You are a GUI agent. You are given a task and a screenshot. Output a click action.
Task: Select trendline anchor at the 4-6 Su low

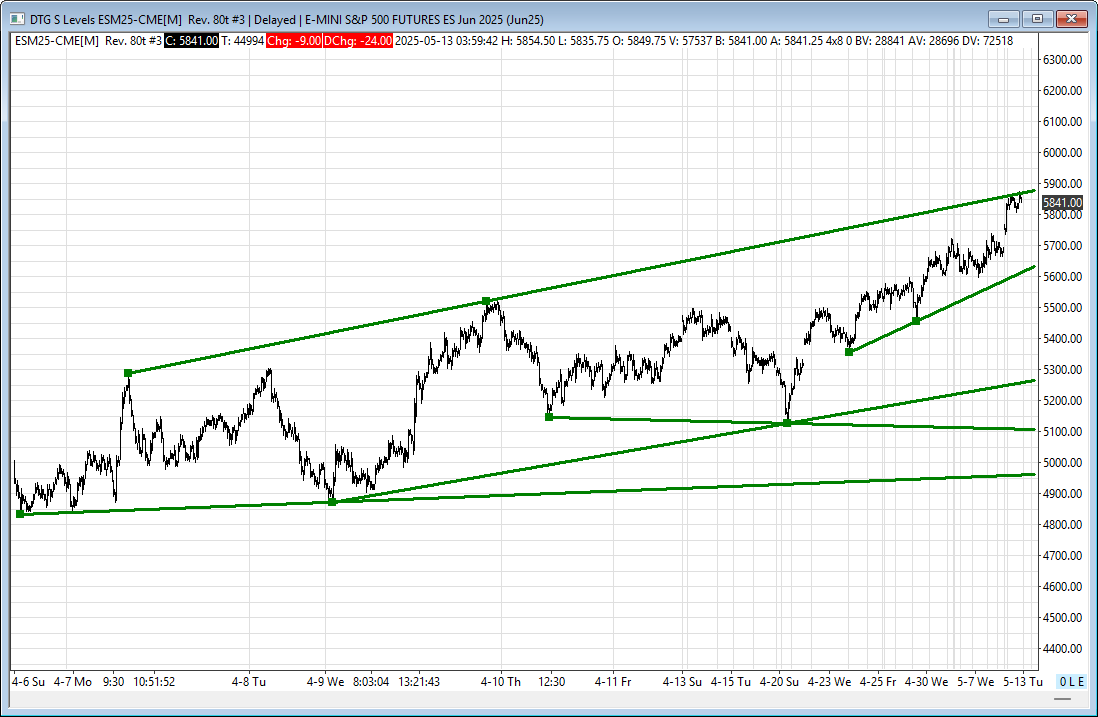point(20,514)
